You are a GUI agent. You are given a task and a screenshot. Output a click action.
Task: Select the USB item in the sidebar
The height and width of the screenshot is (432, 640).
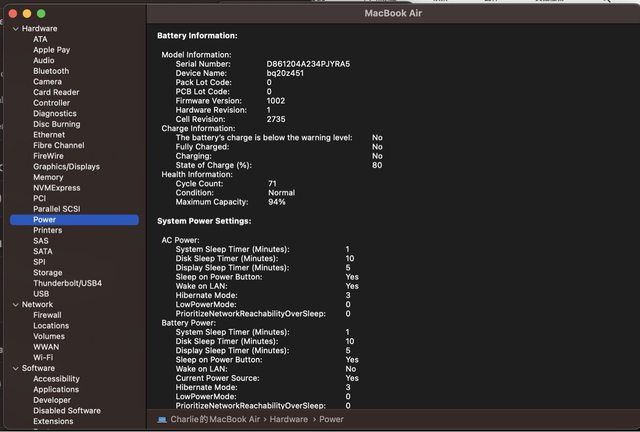41,294
